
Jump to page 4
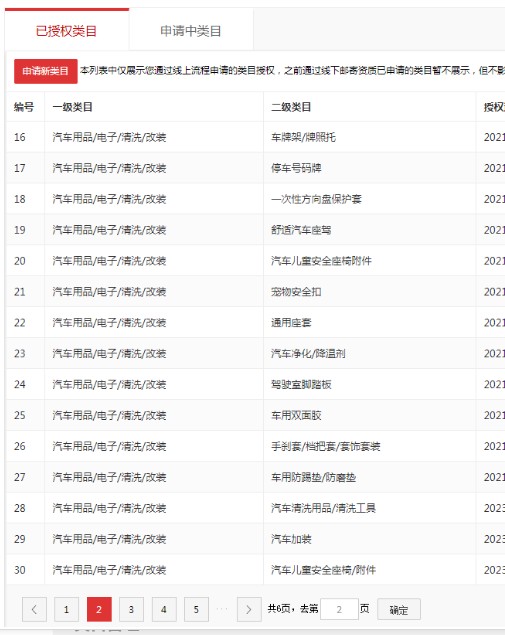click(164, 609)
